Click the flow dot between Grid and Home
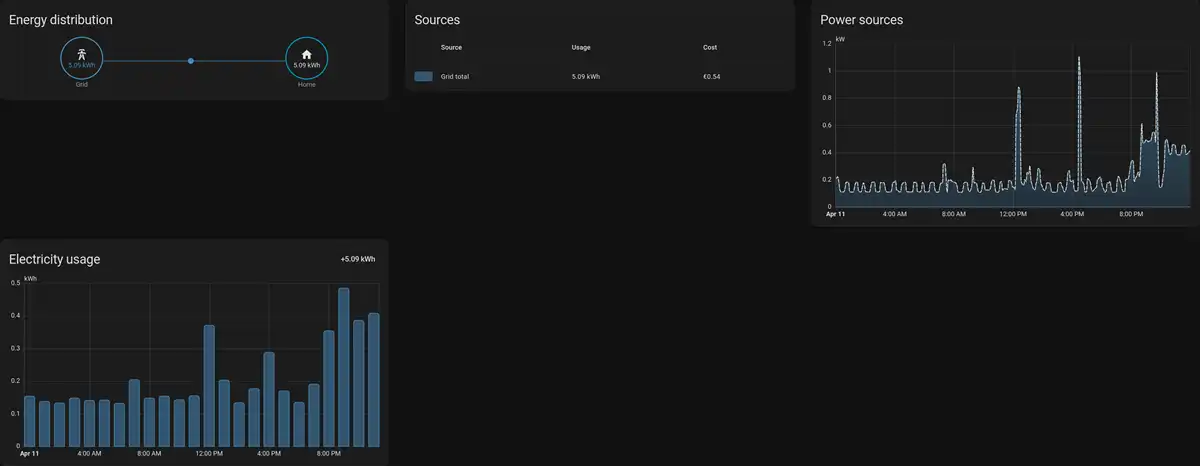This screenshot has height=466, width=1200. [191, 61]
